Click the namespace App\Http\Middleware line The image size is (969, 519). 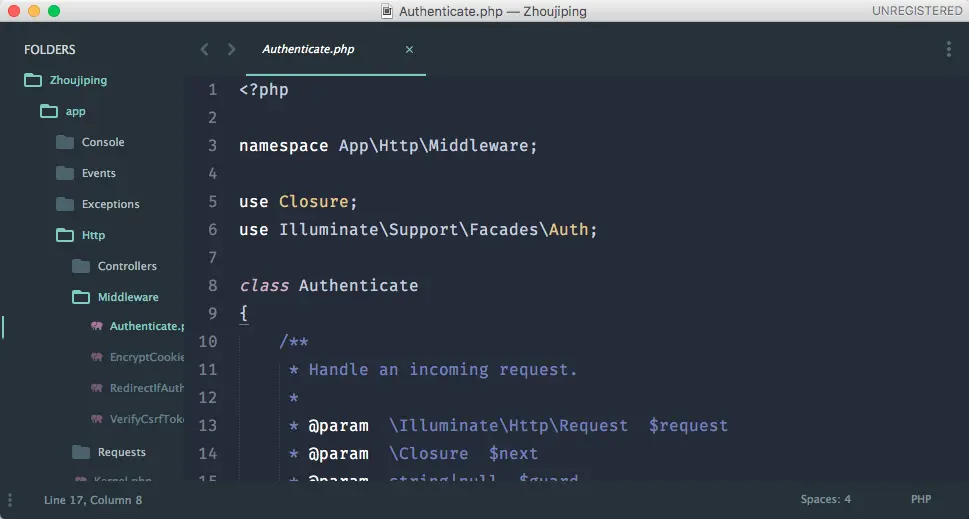[388, 146]
